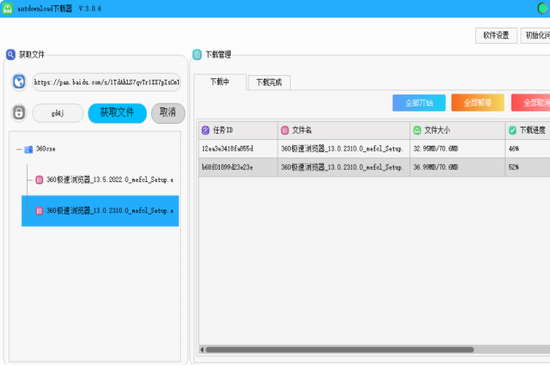Viewport: 550px width, 365px height.
Task: Click file icon of selected 13.0.2310.0 entry
Action: click(39, 211)
